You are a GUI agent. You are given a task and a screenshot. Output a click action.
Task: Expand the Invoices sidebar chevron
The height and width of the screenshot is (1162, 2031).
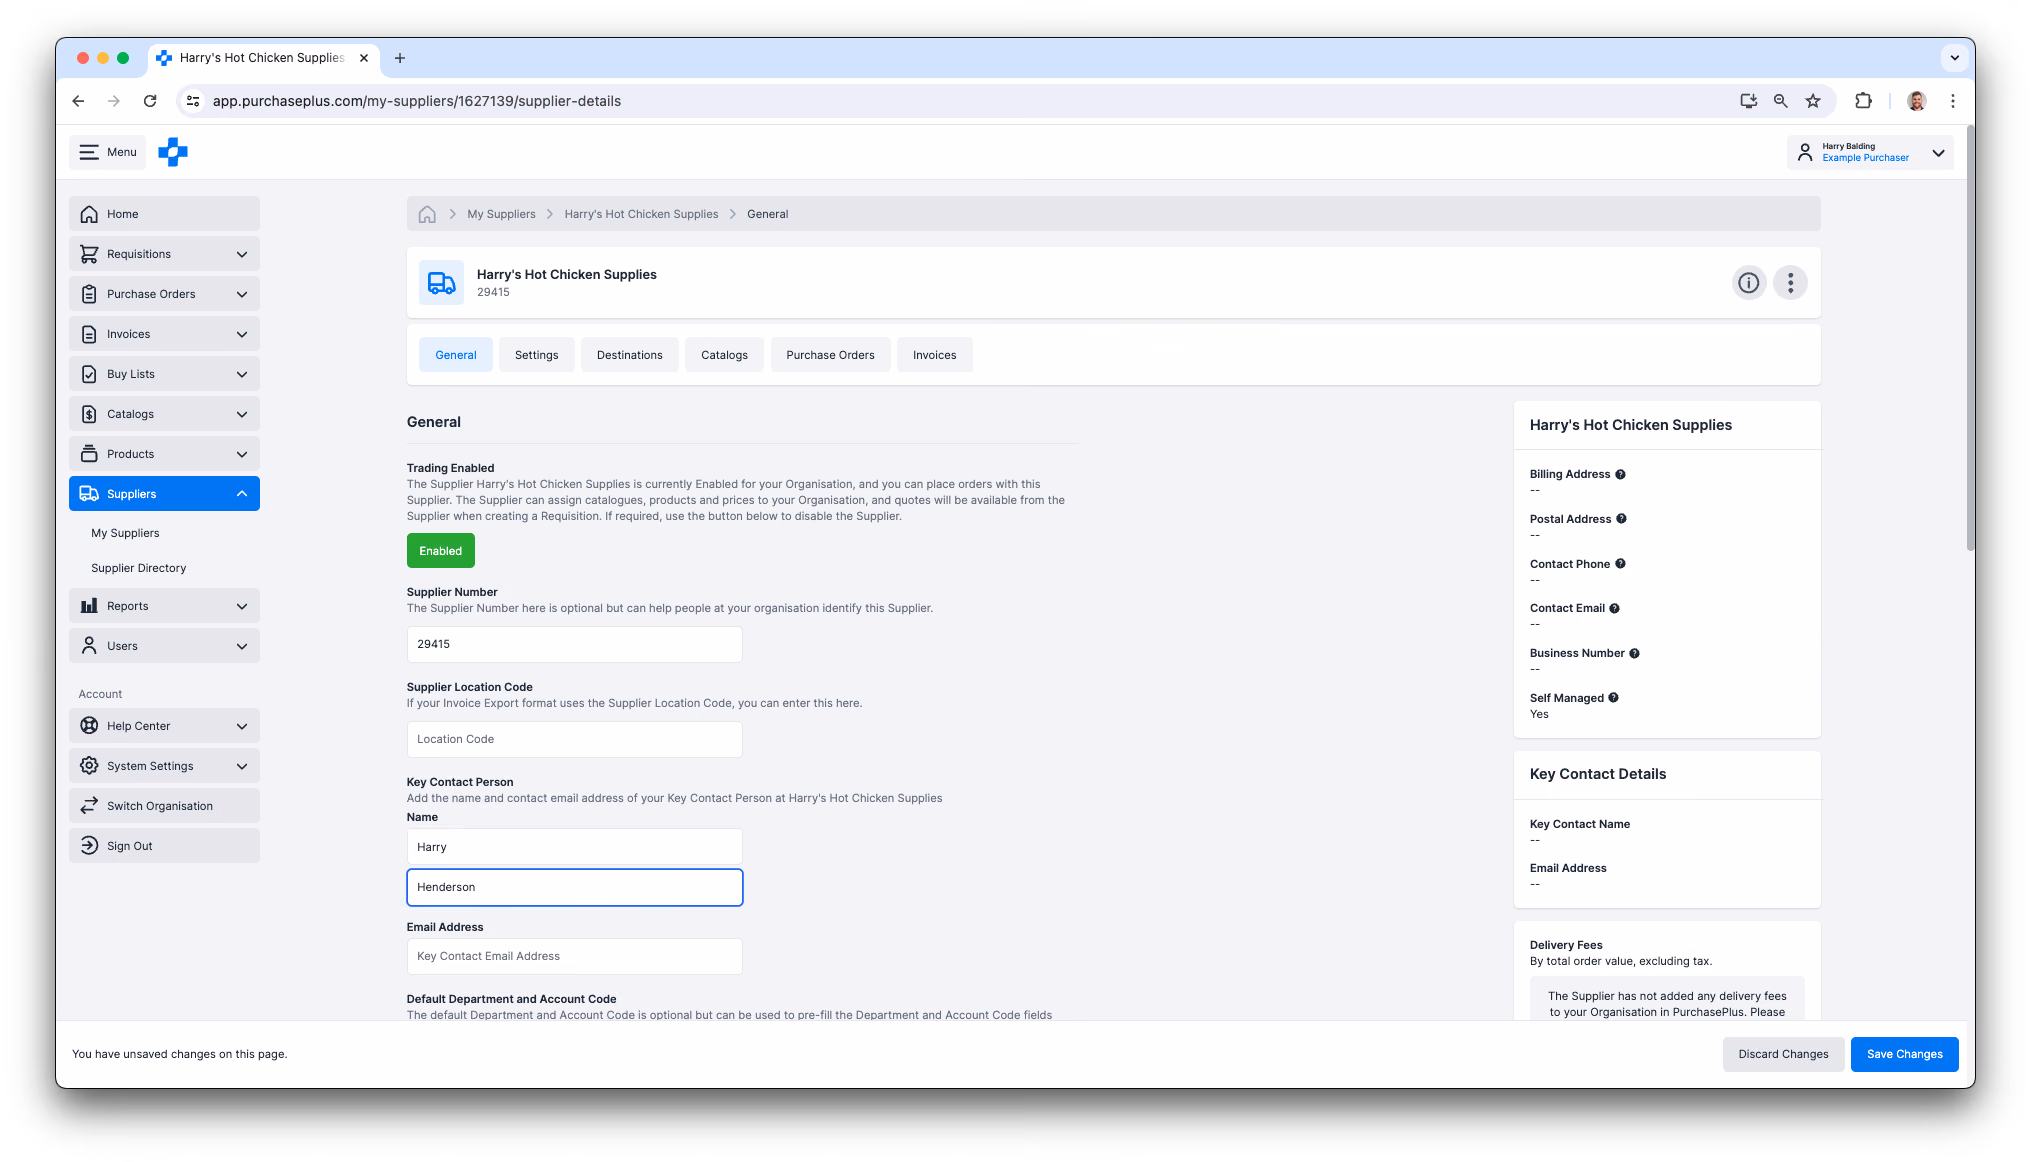click(242, 334)
